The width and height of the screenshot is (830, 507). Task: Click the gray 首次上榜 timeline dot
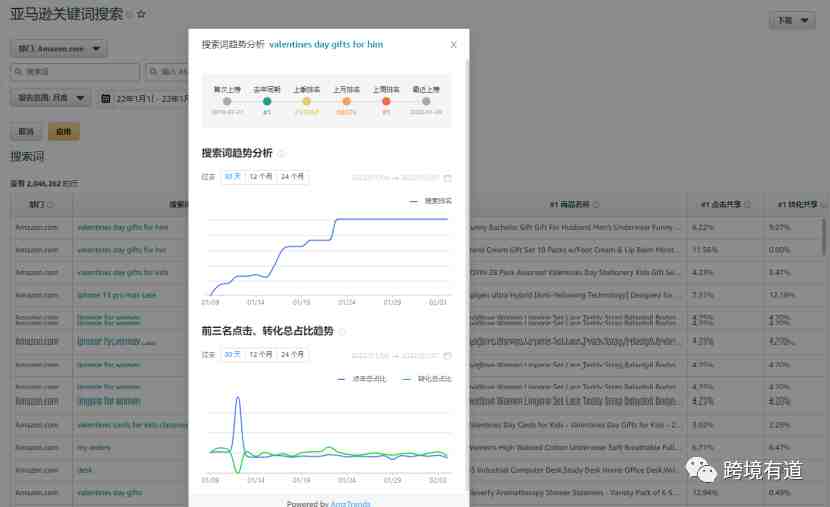click(227, 101)
